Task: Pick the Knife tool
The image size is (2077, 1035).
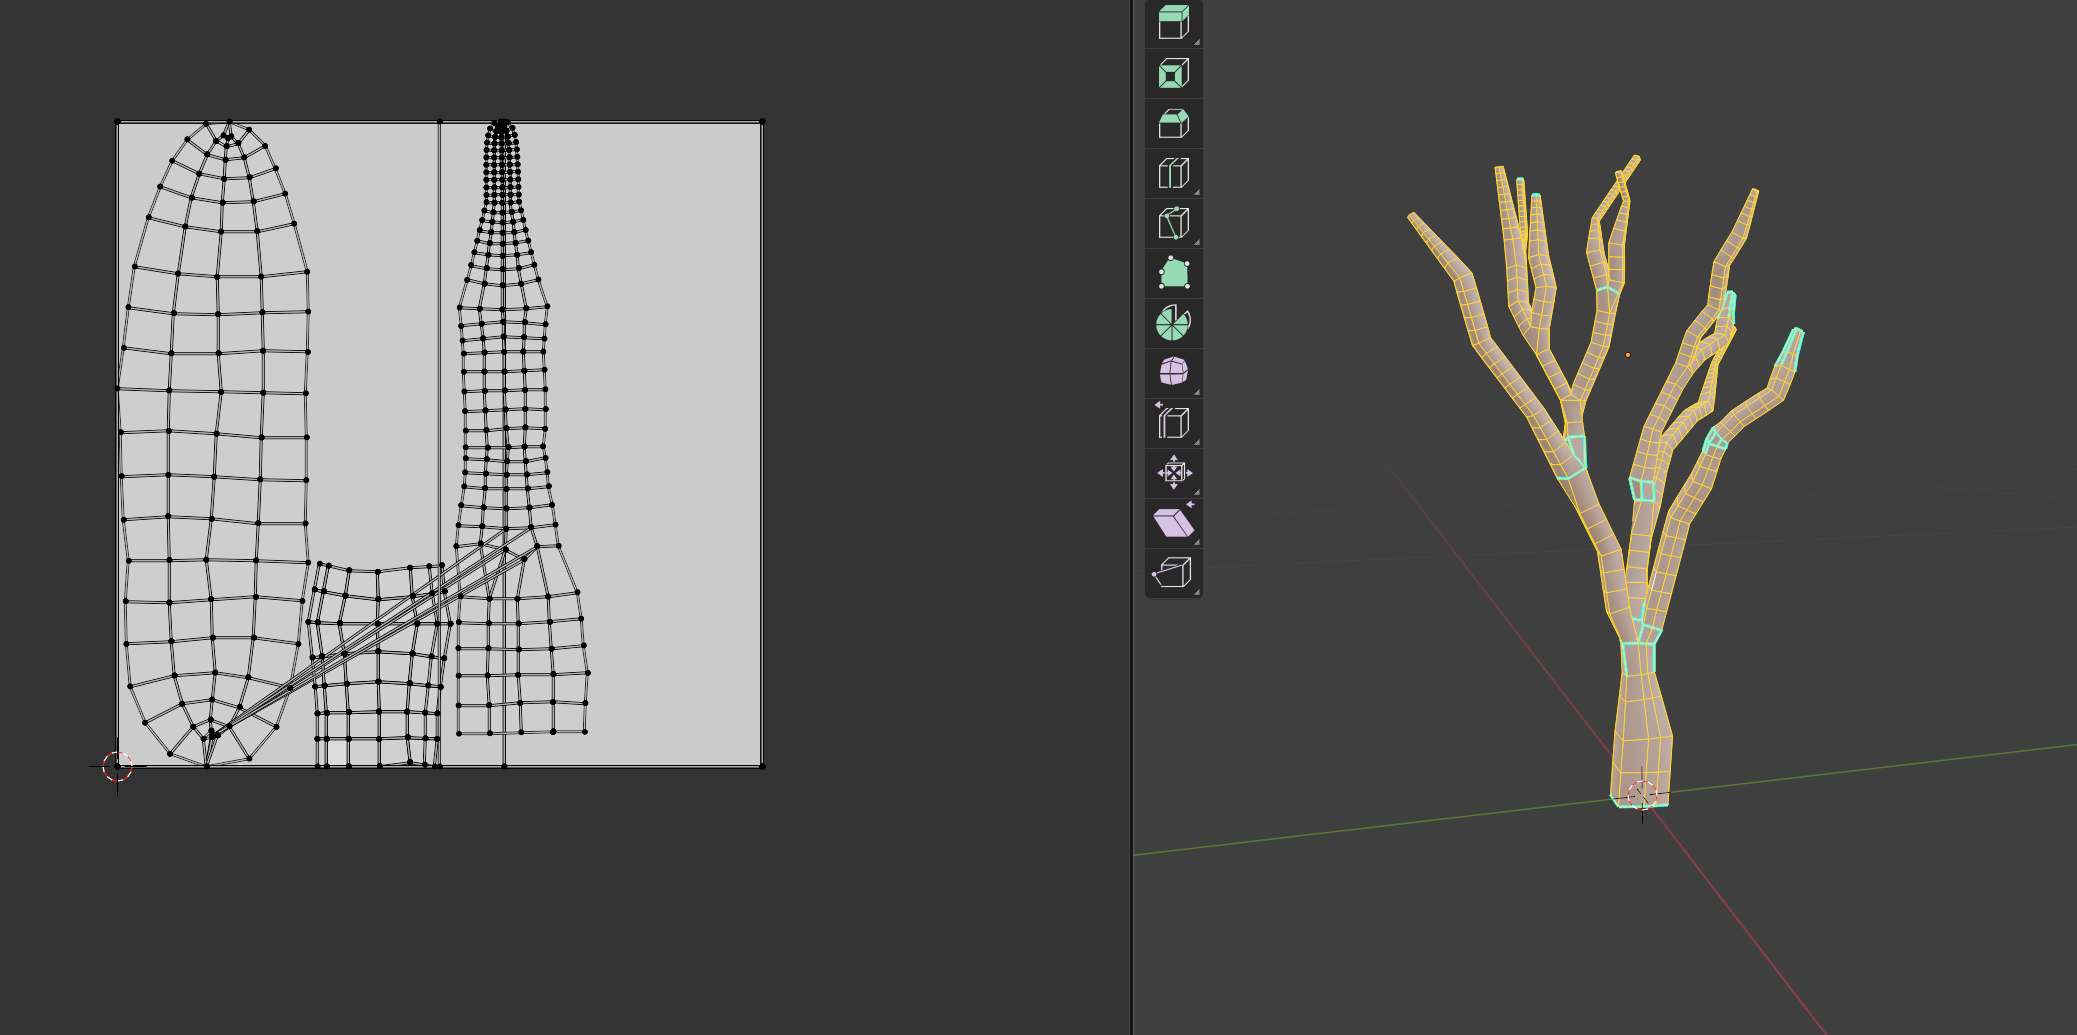Action: tap(1173, 224)
